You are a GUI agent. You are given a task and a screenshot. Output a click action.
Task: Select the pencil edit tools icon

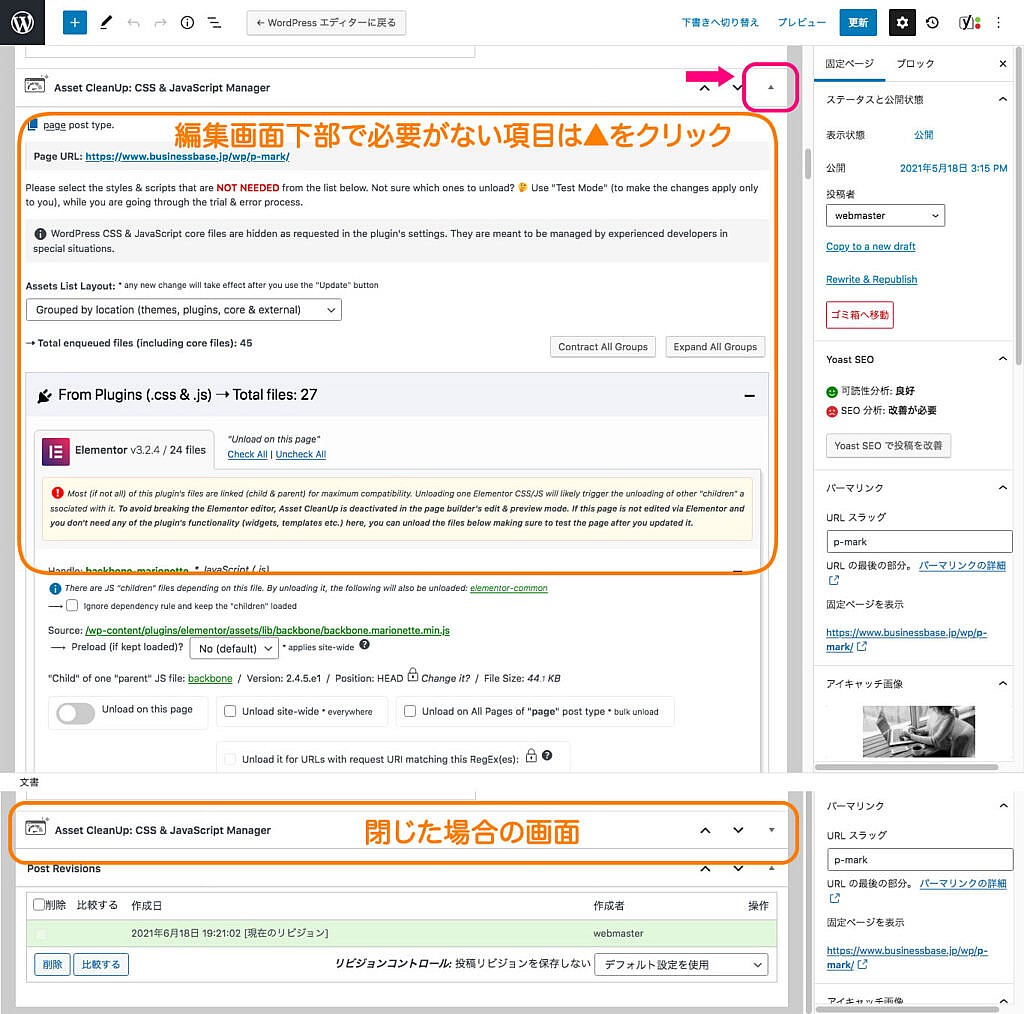(106, 22)
